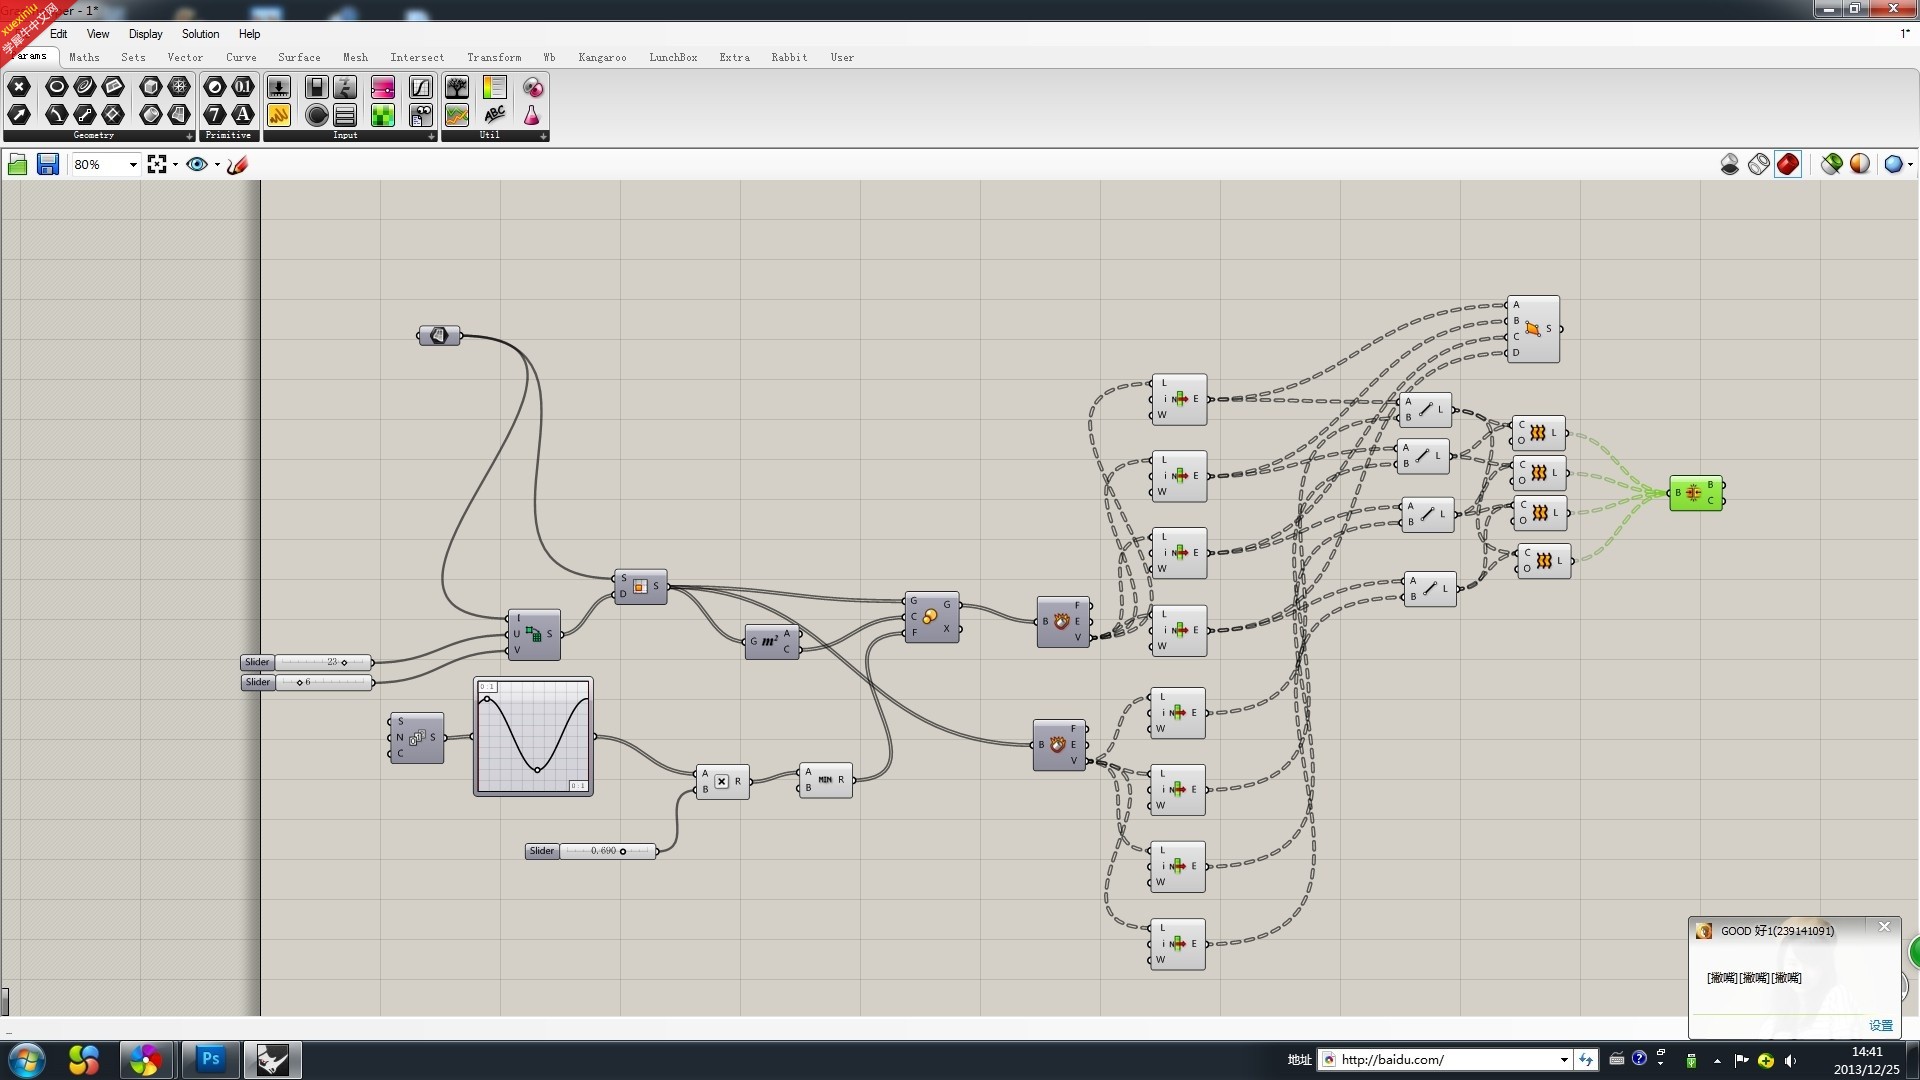Select the Digit Scroller input icon

(345, 87)
